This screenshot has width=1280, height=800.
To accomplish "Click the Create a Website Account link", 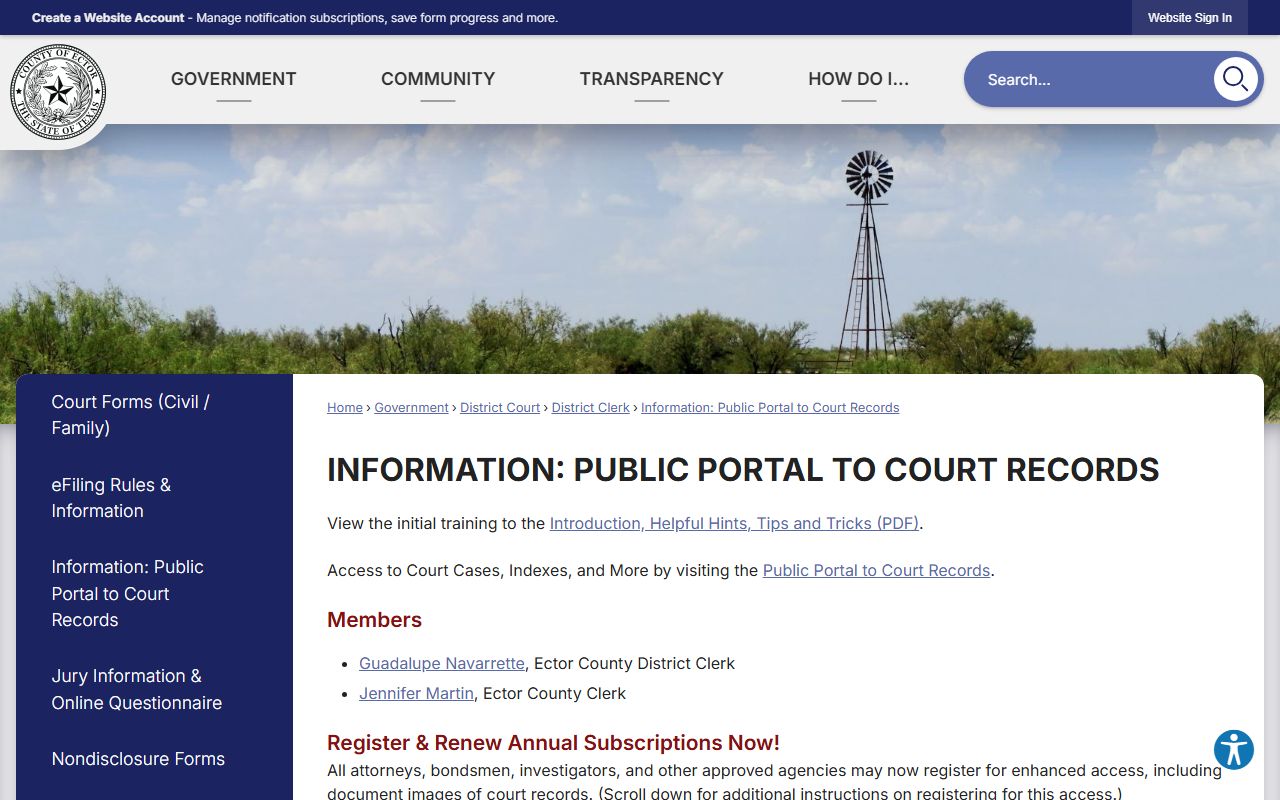I will [108, 18].
